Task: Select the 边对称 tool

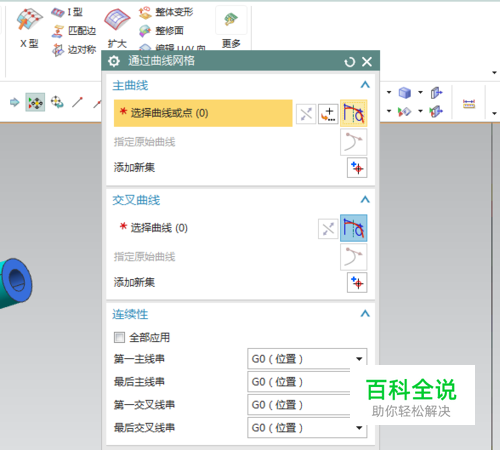Action: 74,50
